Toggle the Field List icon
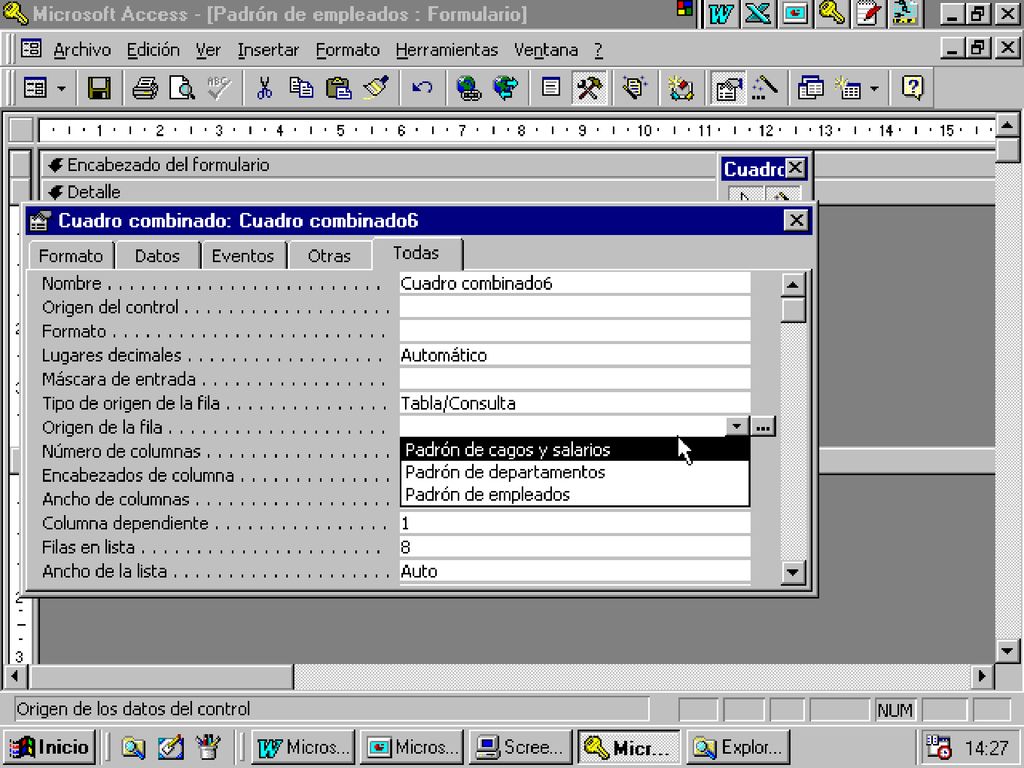1024x768 pixels. point(551,88)
